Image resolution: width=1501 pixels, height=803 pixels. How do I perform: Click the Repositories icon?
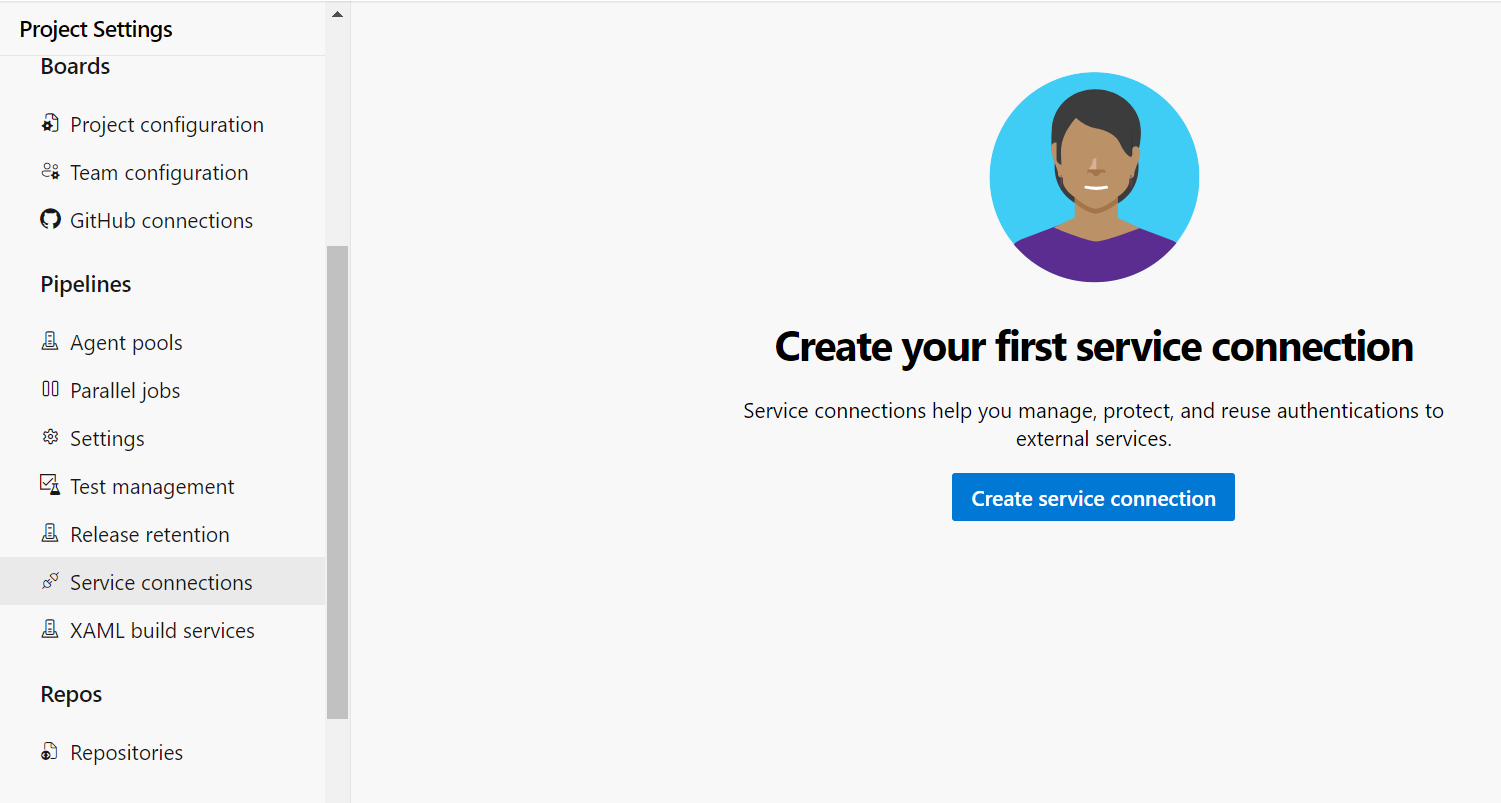tap(50, 752)
